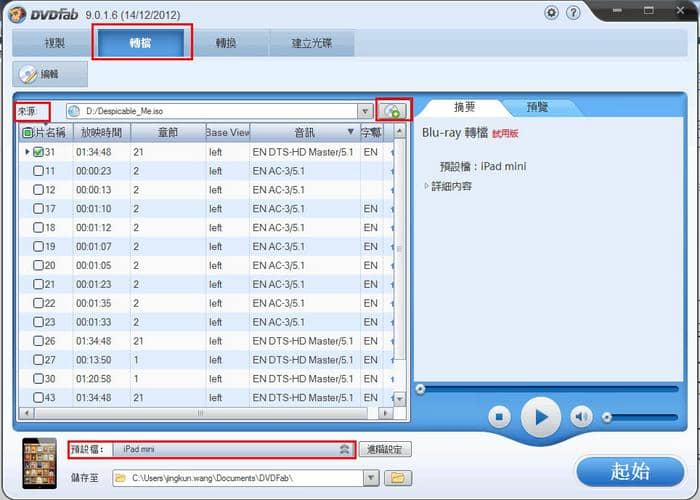Open save-to path dropdown arrow
This screenshot has width=700, height=500.
tap(371, 478)
